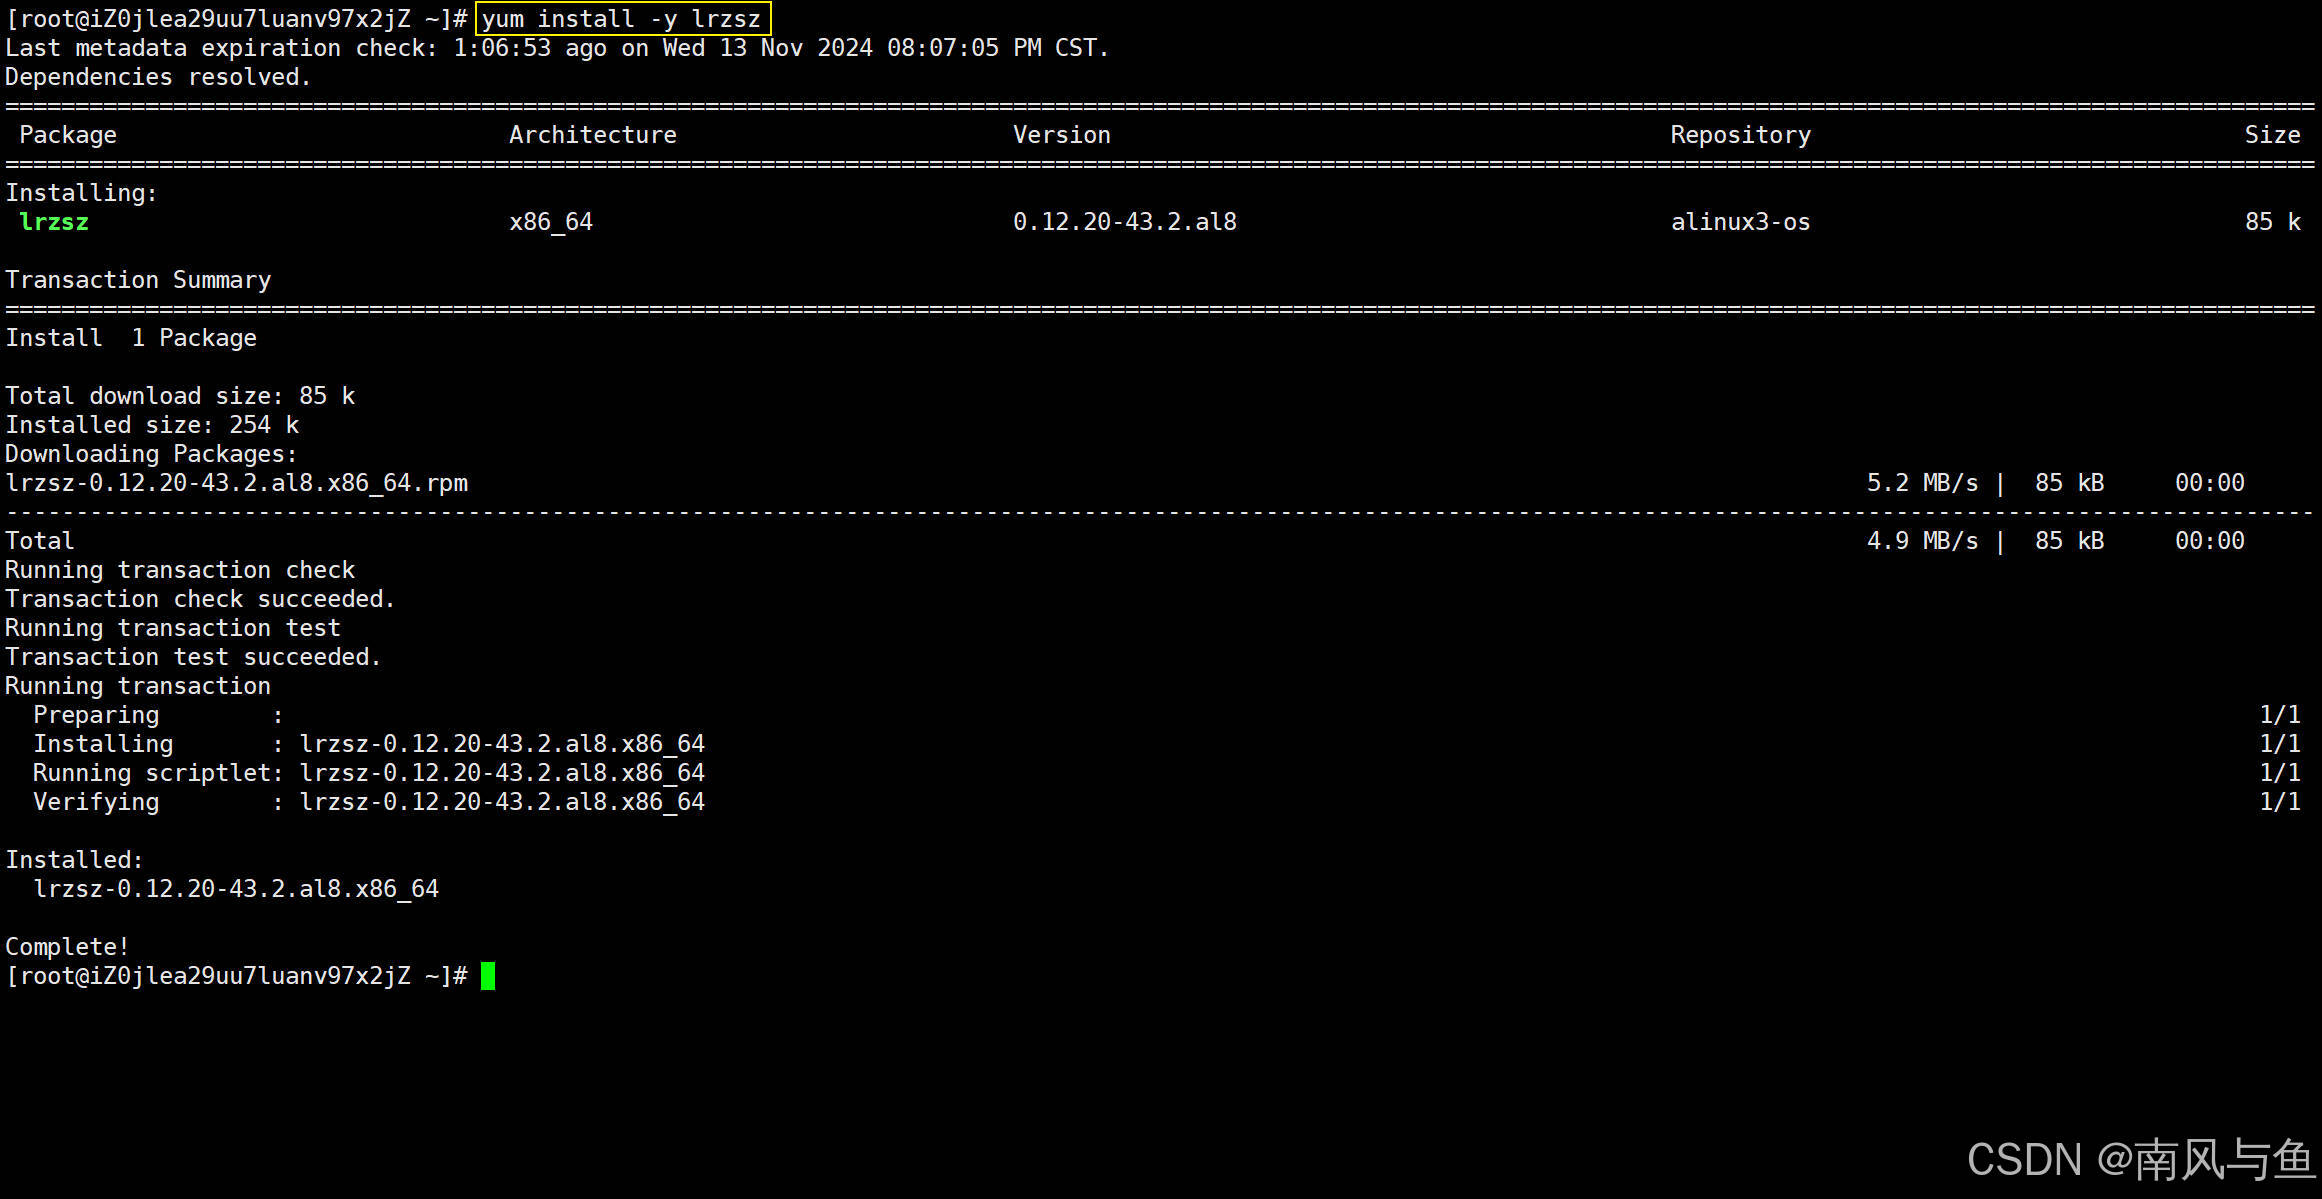Image resolution: width=2322 pixels, height=1199 pixels.
Task: Click the highlighted yum install command
Action: (622, 19)
